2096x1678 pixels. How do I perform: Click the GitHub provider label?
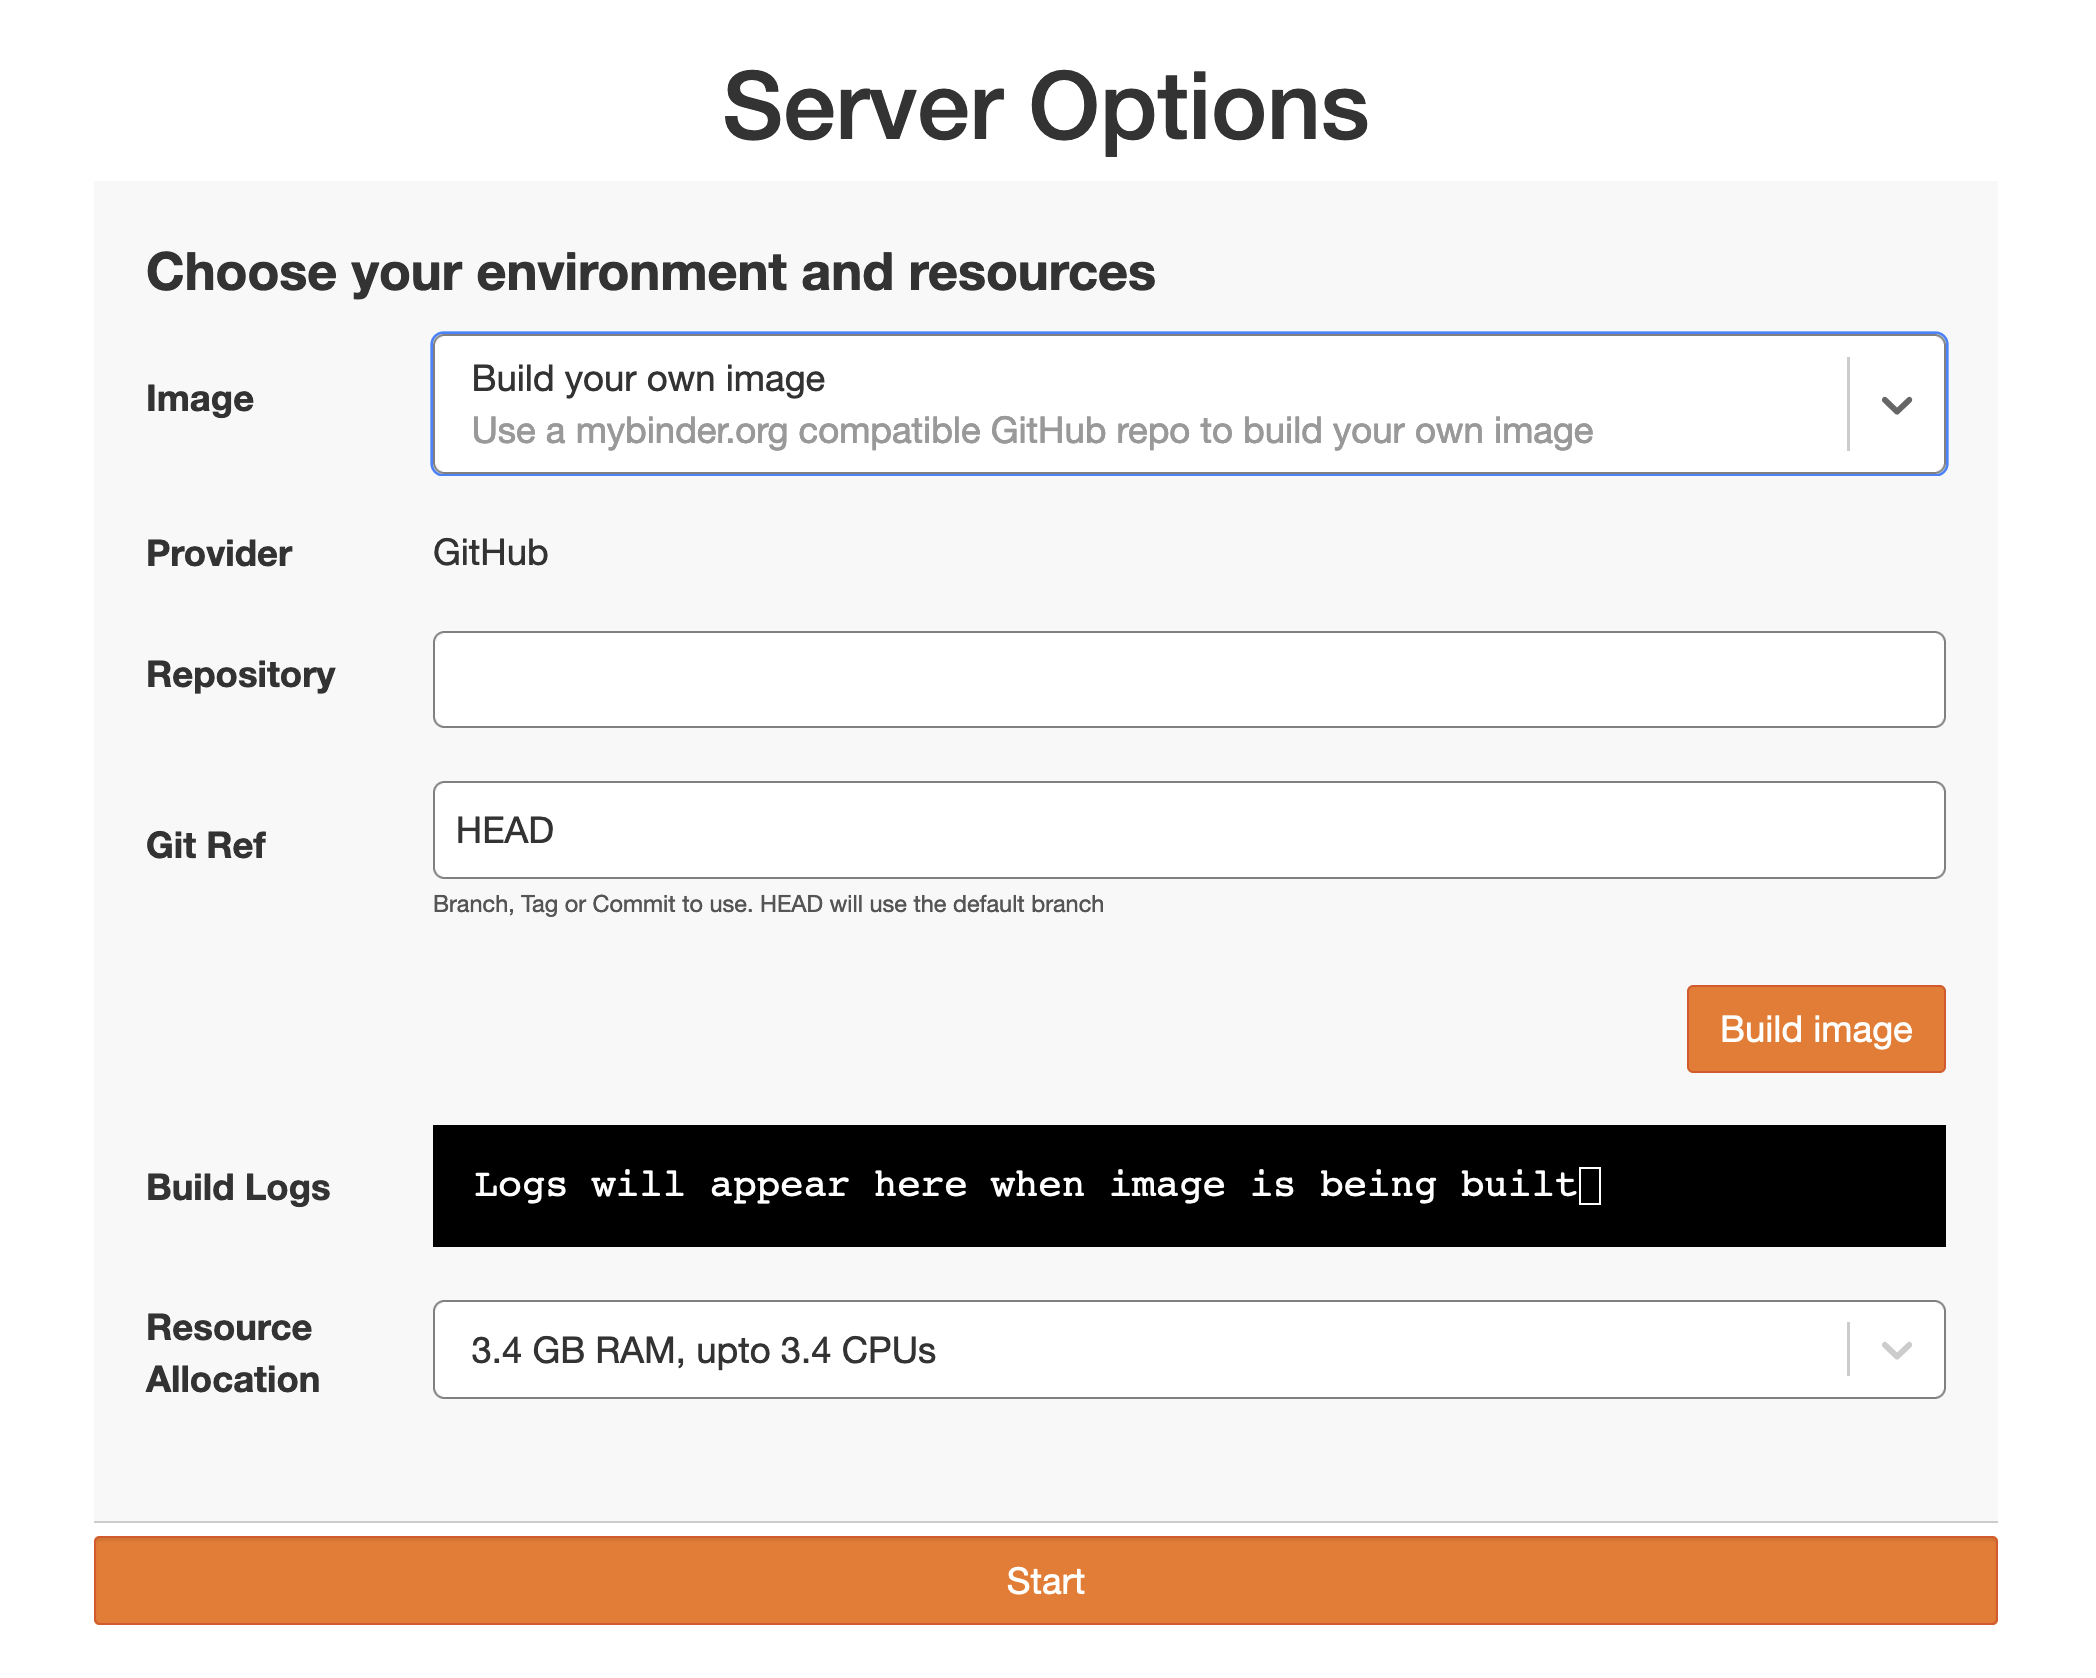(x=491, y=552)
